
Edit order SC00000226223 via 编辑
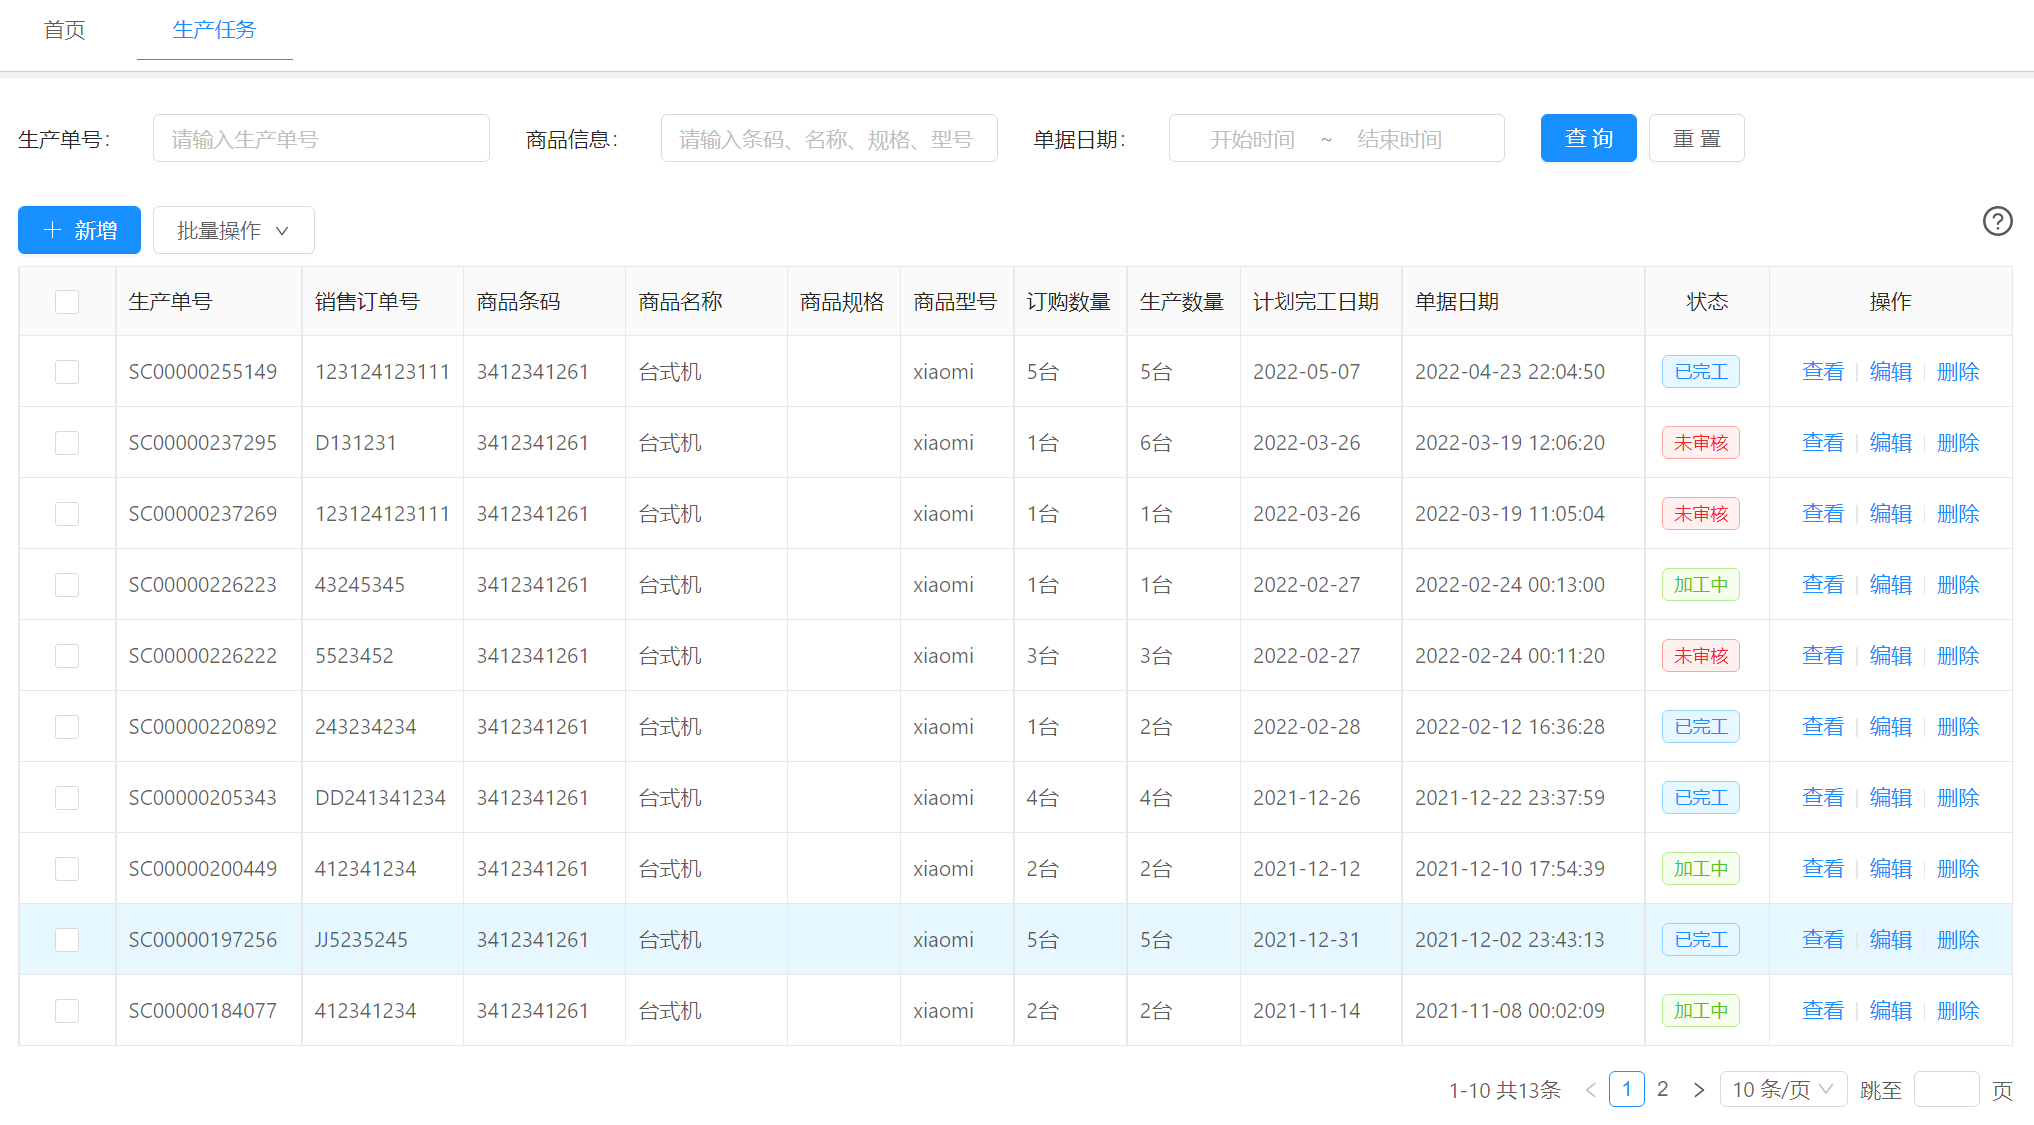(x=1890, y=585)
